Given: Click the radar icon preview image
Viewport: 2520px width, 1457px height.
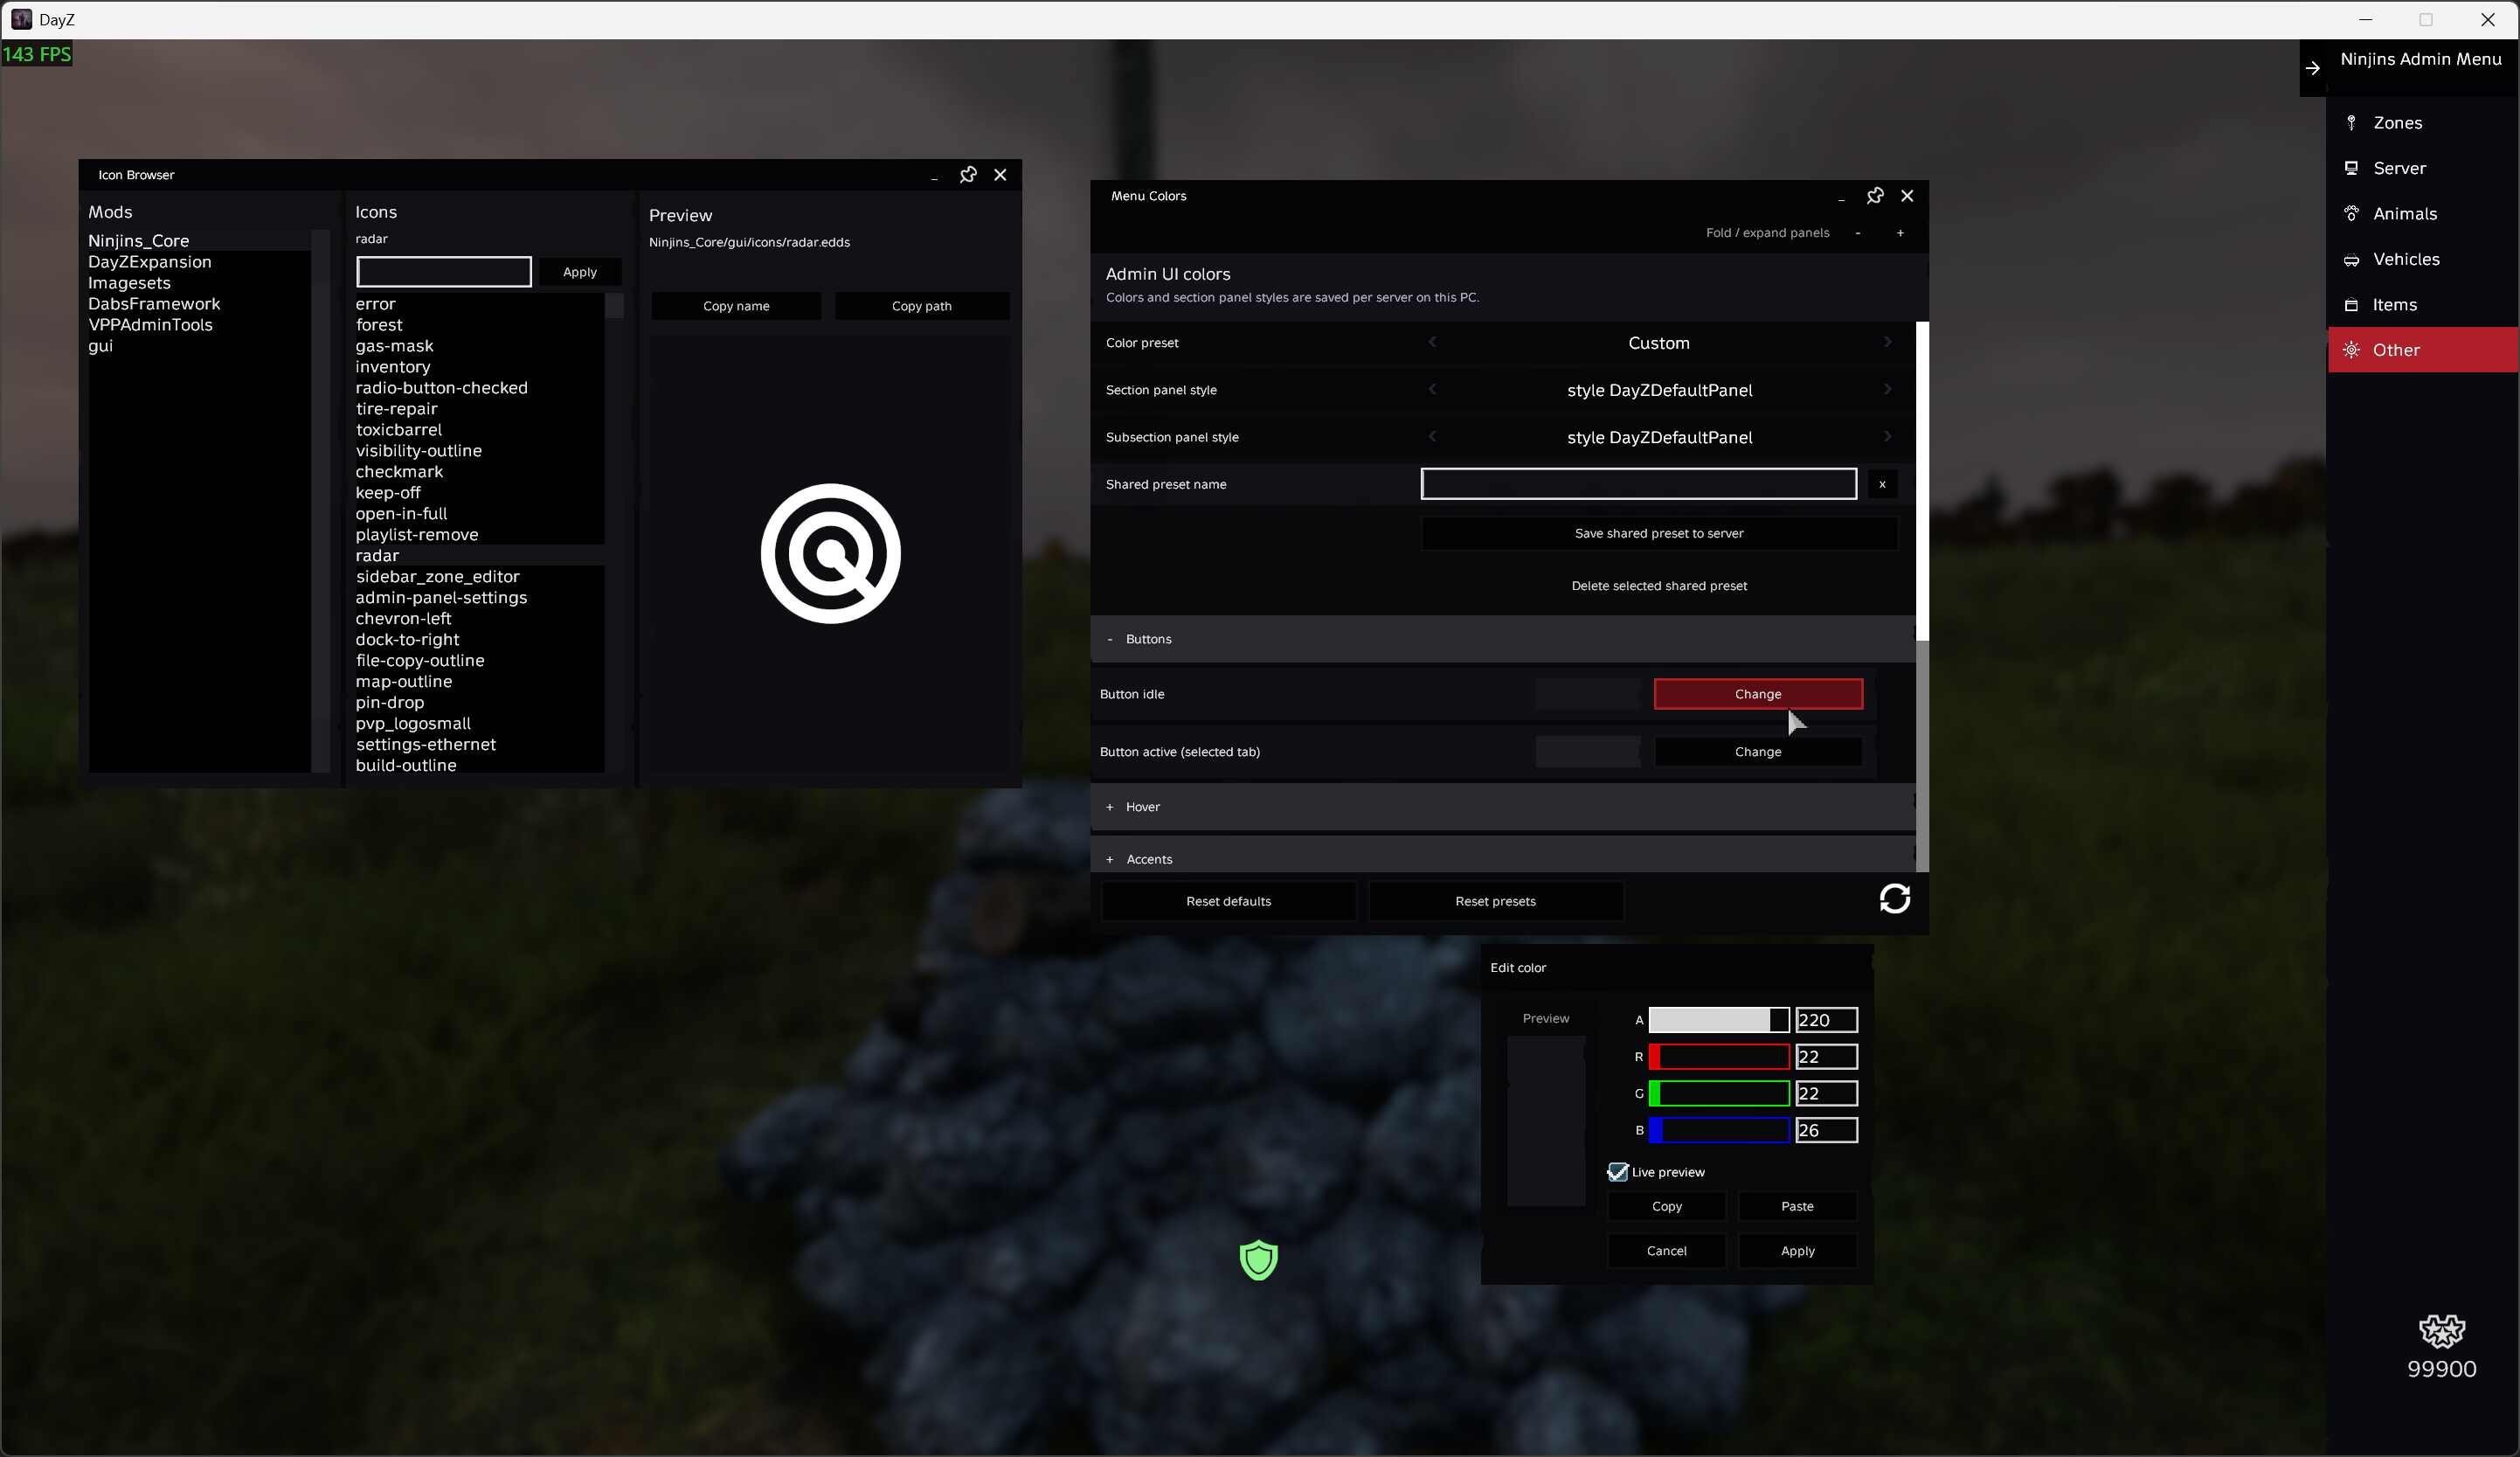Looking at the screenshot, I should click(830, 554).
